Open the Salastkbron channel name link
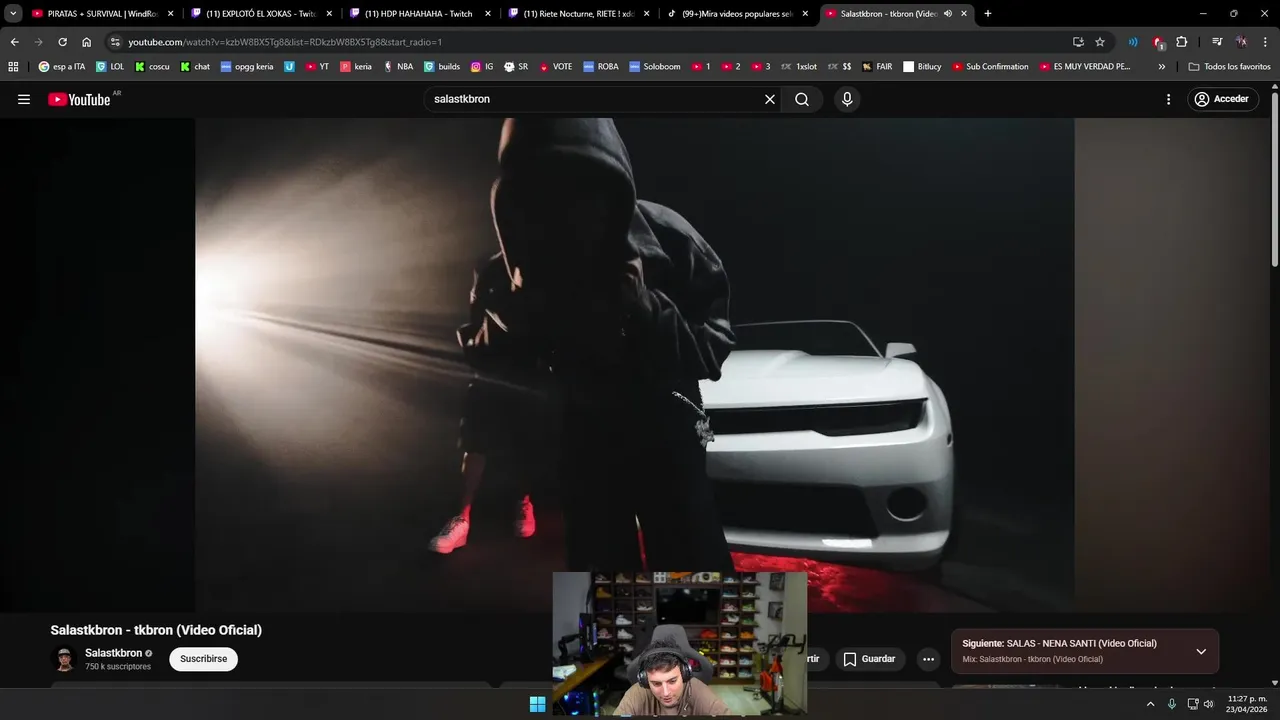1280x720 pixels. (113, 653)
